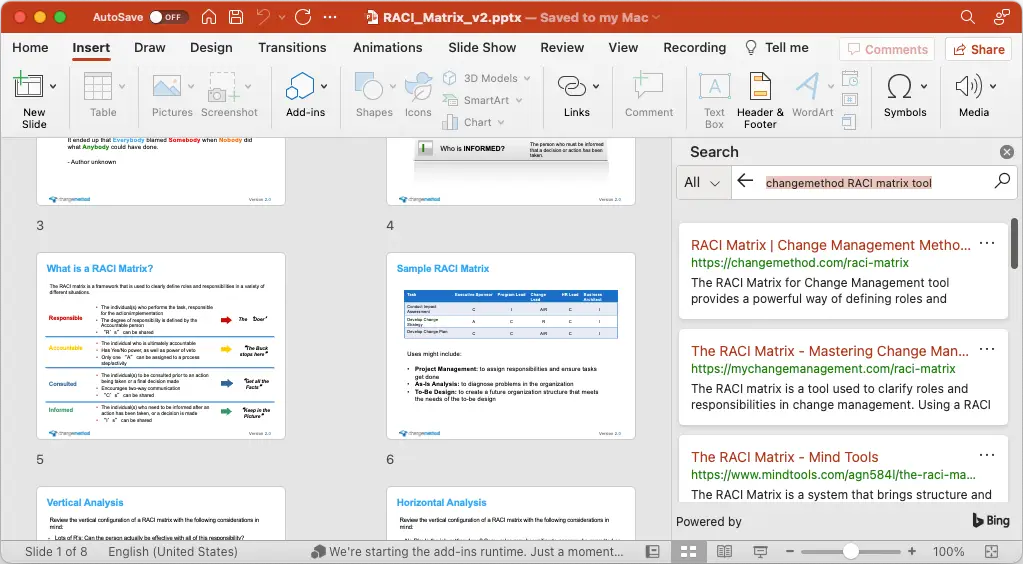This screenshot has height=564, width=1023.
Task: Click the Add-ins hexagon icon
Action: pyautogui.click(x=300, y=86)
